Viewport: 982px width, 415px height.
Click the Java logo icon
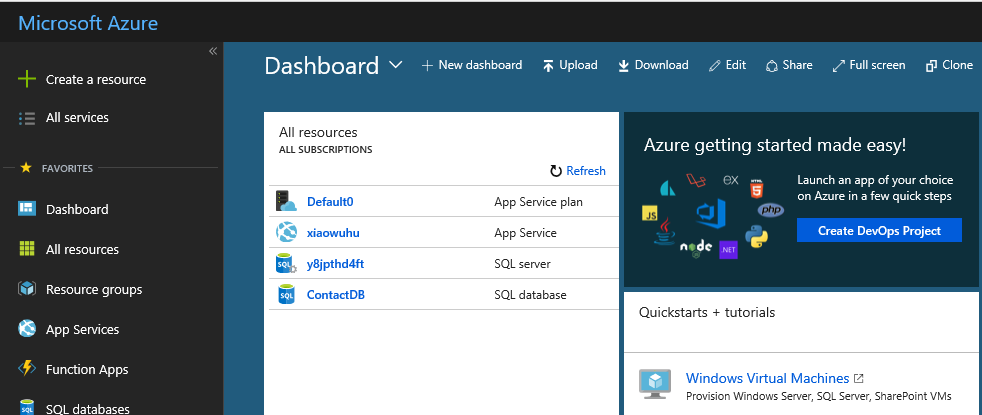664,232
